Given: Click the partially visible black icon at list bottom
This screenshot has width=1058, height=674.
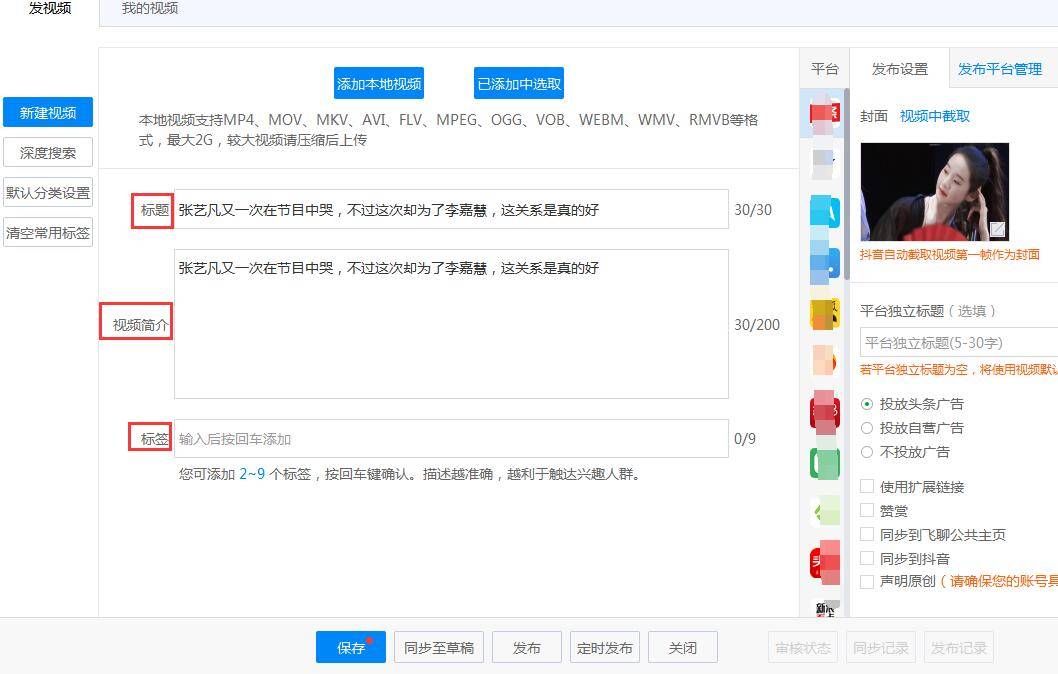Looking at the screenshot, I should (824, 608).
